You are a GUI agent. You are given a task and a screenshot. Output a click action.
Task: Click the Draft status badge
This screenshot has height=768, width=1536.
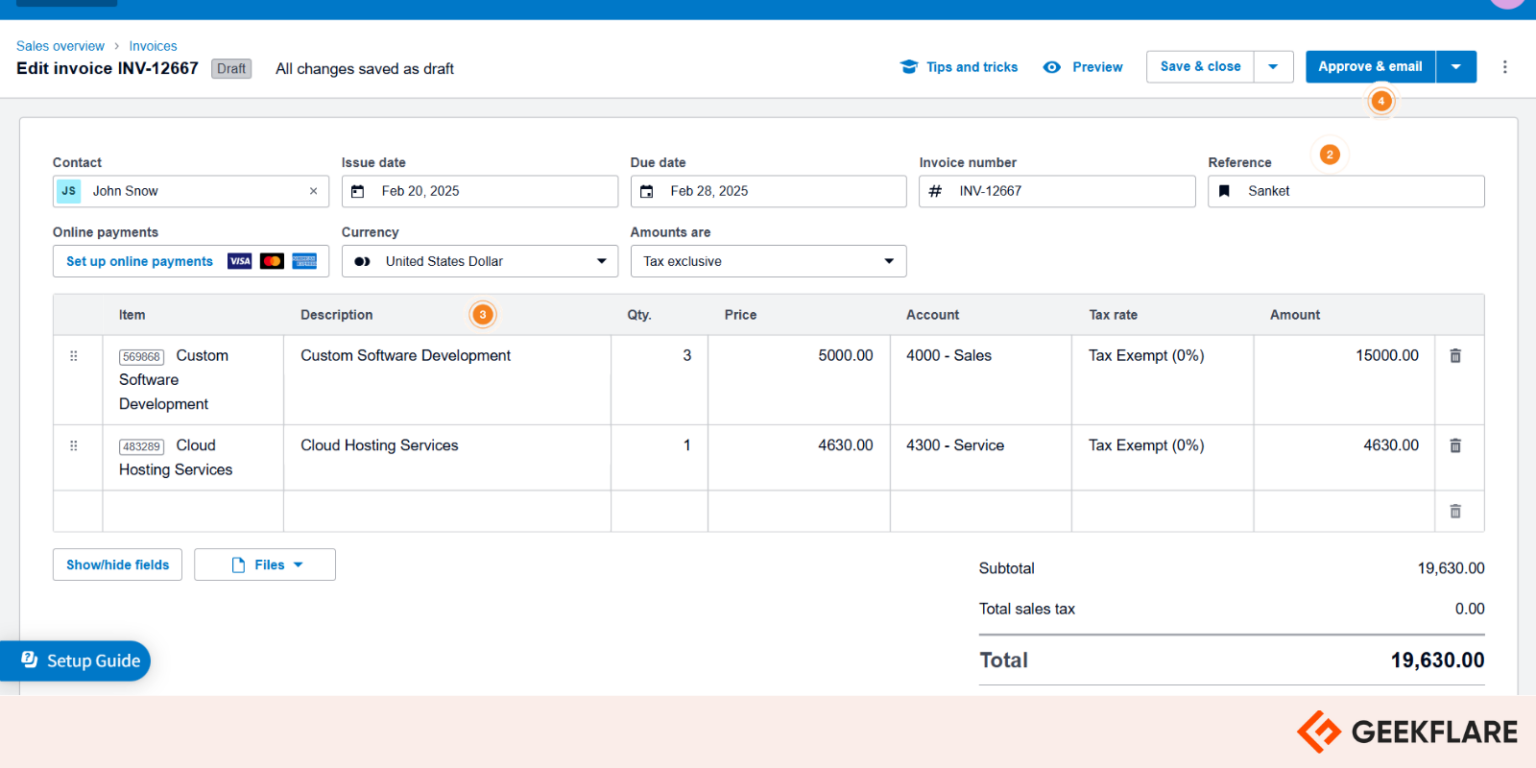231,69
